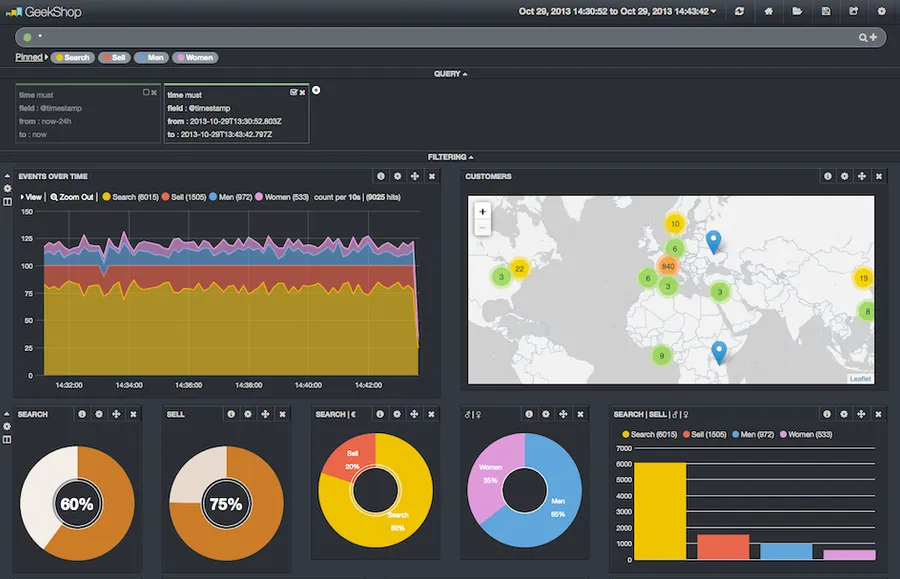
Task: Toggle Women swatch in events legend
Action: point(259,197)
